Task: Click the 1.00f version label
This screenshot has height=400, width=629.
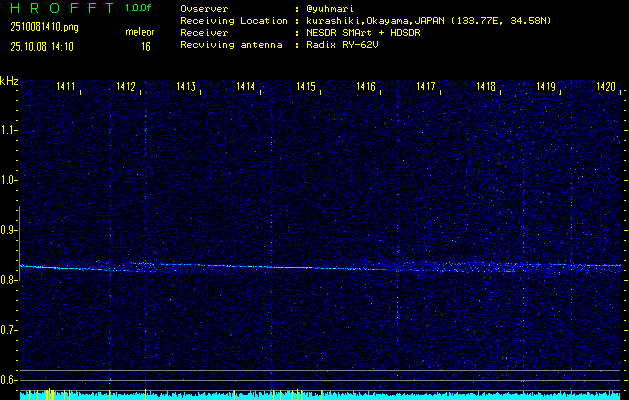Action: pyautogui.click(x=139, y=8)
